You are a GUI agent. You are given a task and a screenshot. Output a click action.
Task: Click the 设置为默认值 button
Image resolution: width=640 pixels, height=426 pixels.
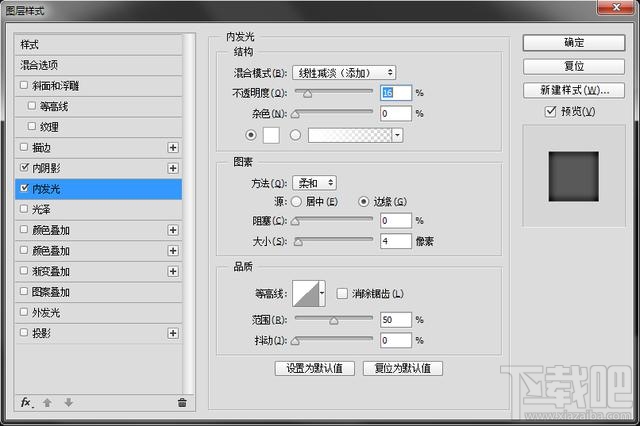tap(314, 368)
